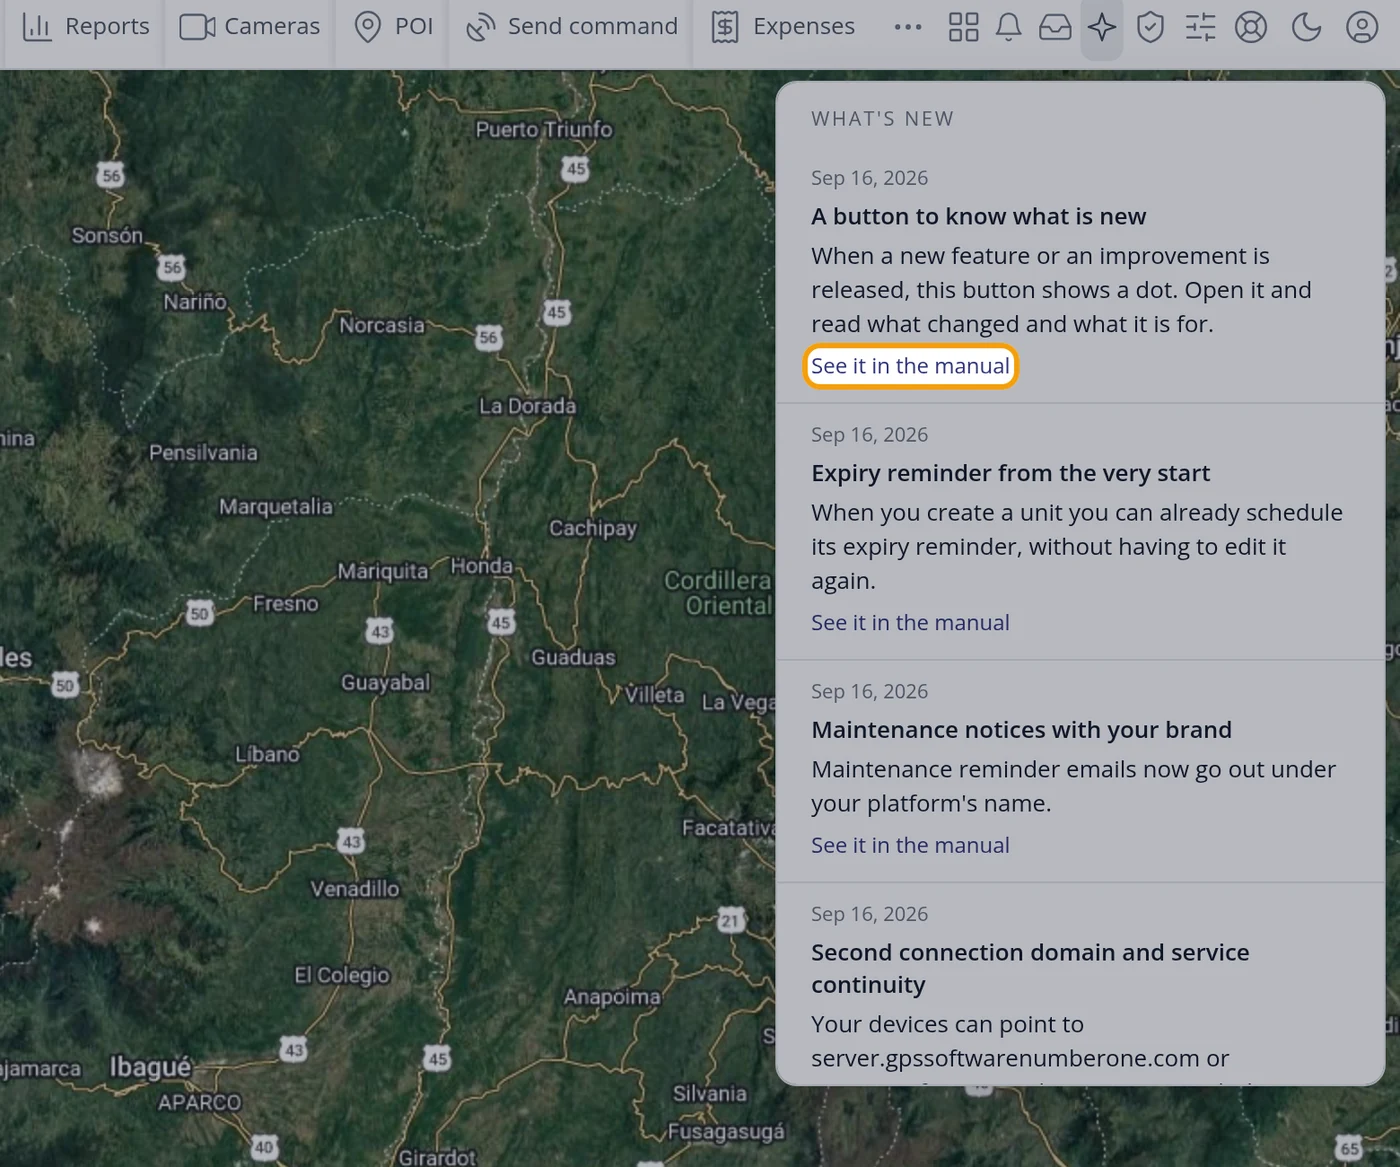Close the What's New sparkle button
The height and width of the screenshot is (1167, 1400).
[1102, 27]
